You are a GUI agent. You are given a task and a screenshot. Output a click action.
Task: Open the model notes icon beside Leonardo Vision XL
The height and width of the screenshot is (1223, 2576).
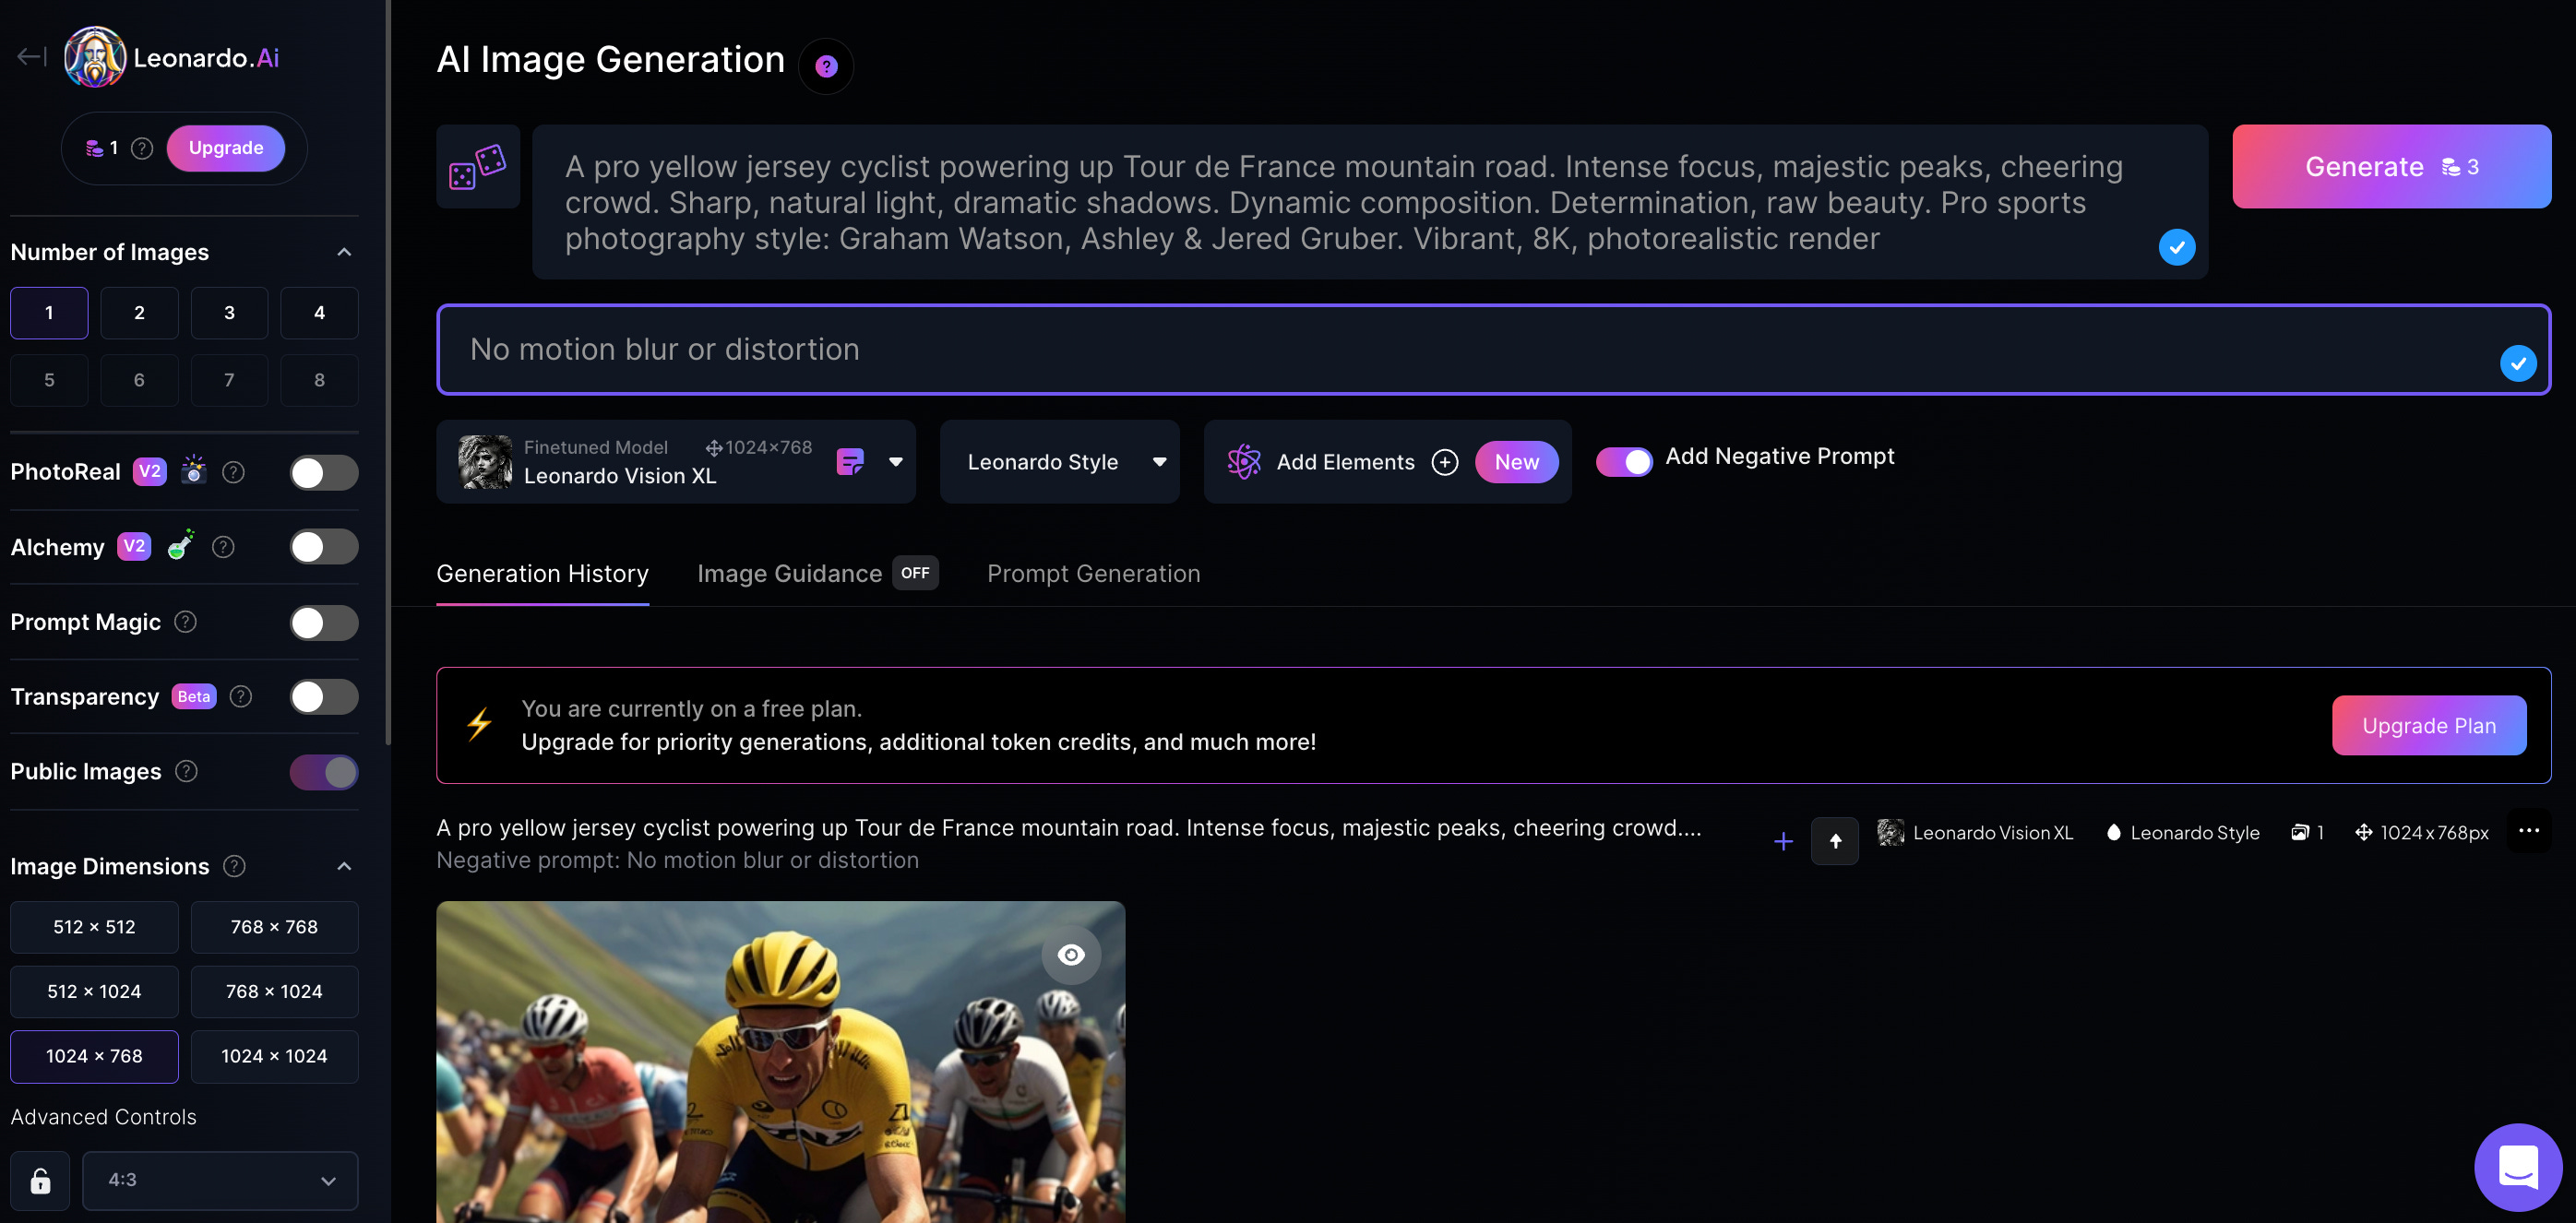[849, 461]
